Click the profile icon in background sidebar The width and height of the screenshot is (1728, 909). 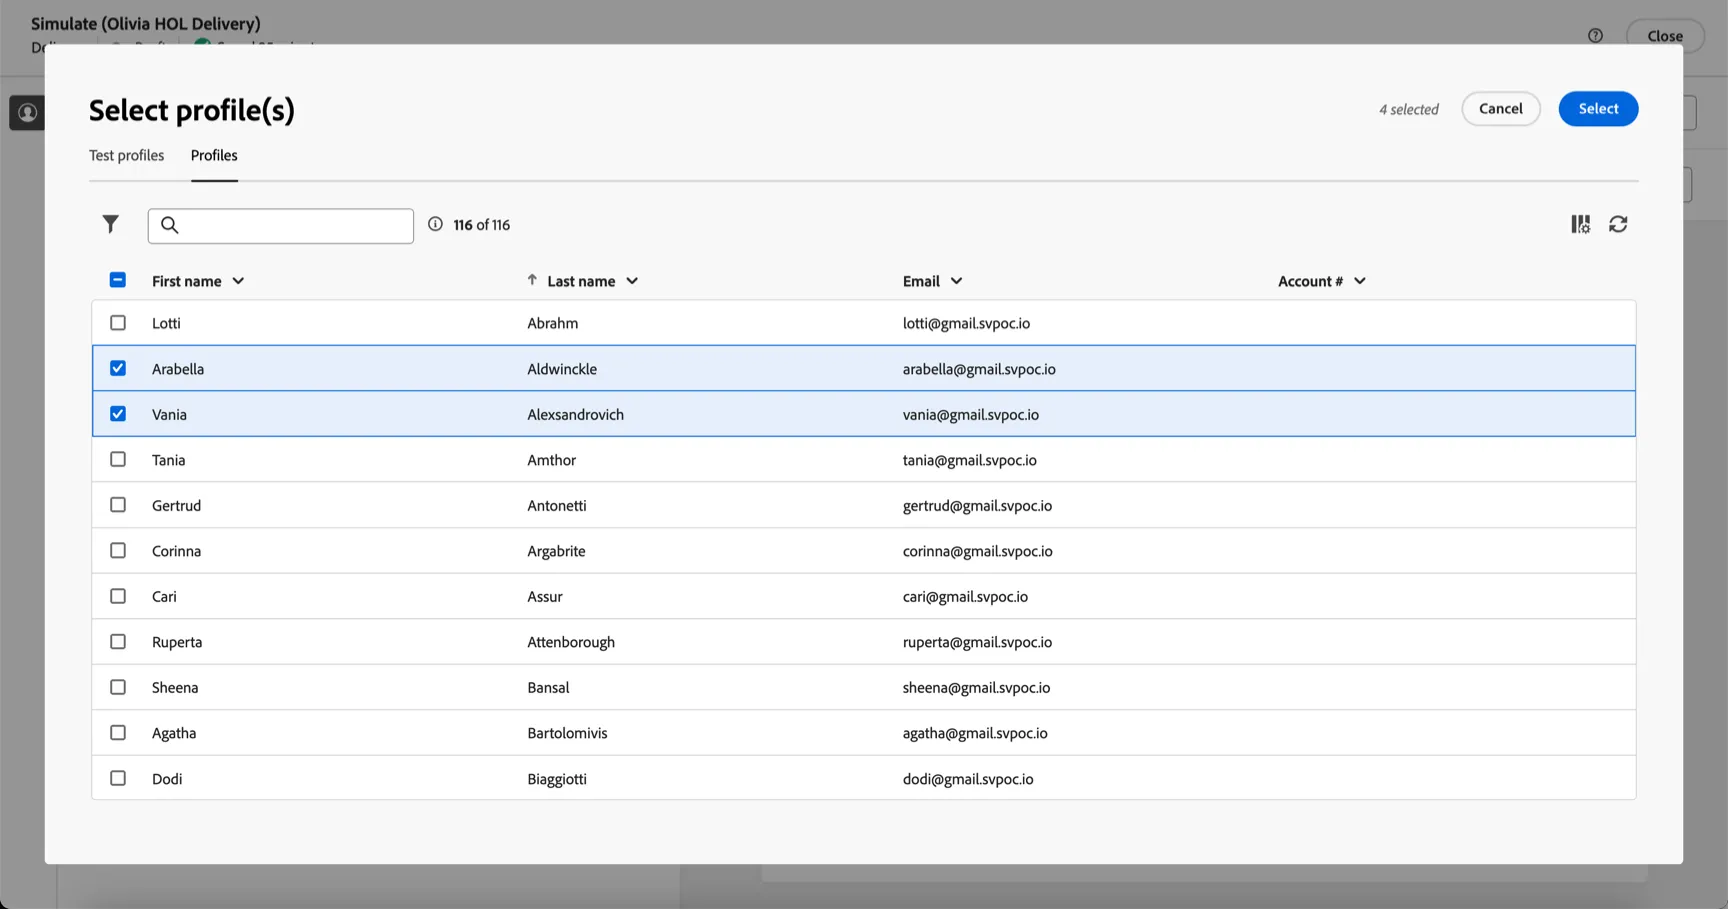(27, 113)
